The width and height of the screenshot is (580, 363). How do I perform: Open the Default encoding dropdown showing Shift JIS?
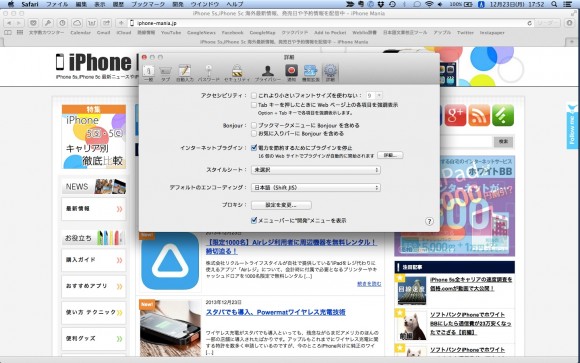[316, 188]
